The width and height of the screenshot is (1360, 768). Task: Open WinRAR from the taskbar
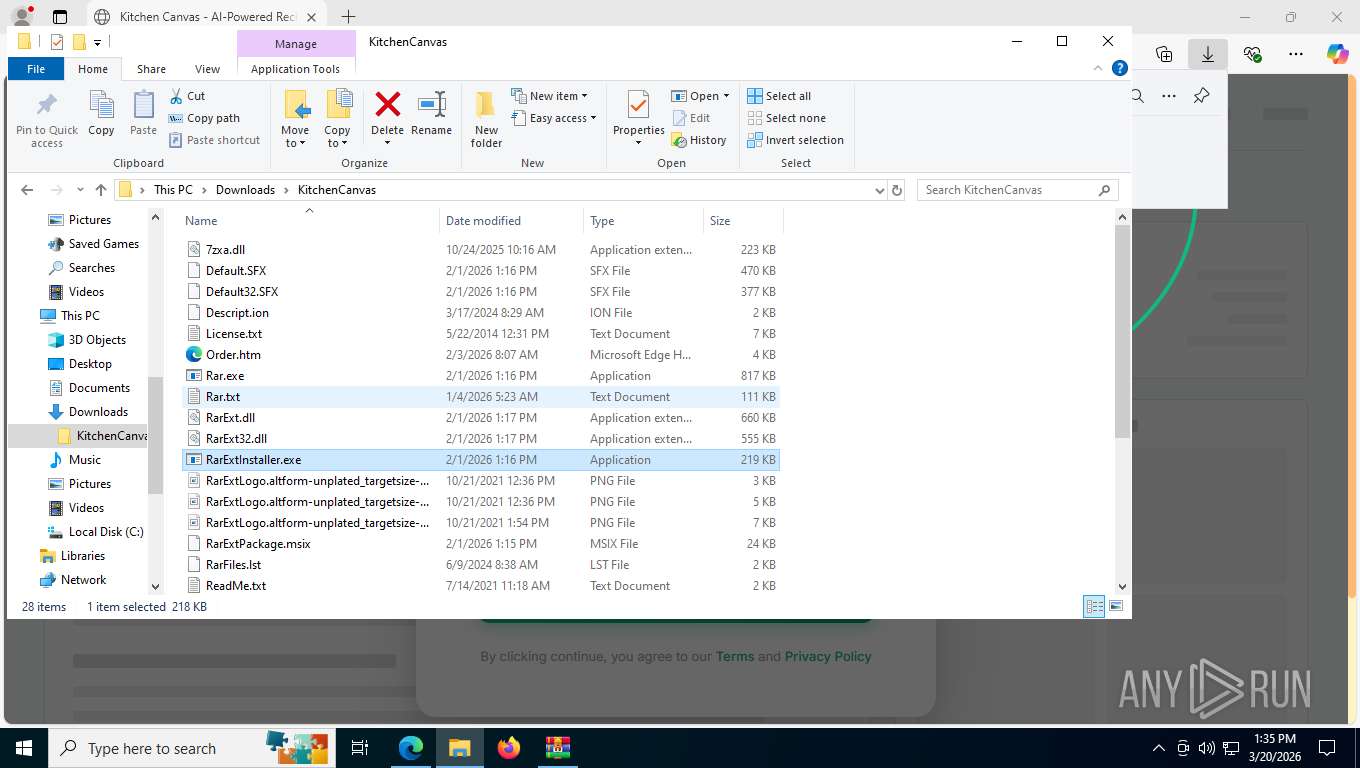pos(557,748)
